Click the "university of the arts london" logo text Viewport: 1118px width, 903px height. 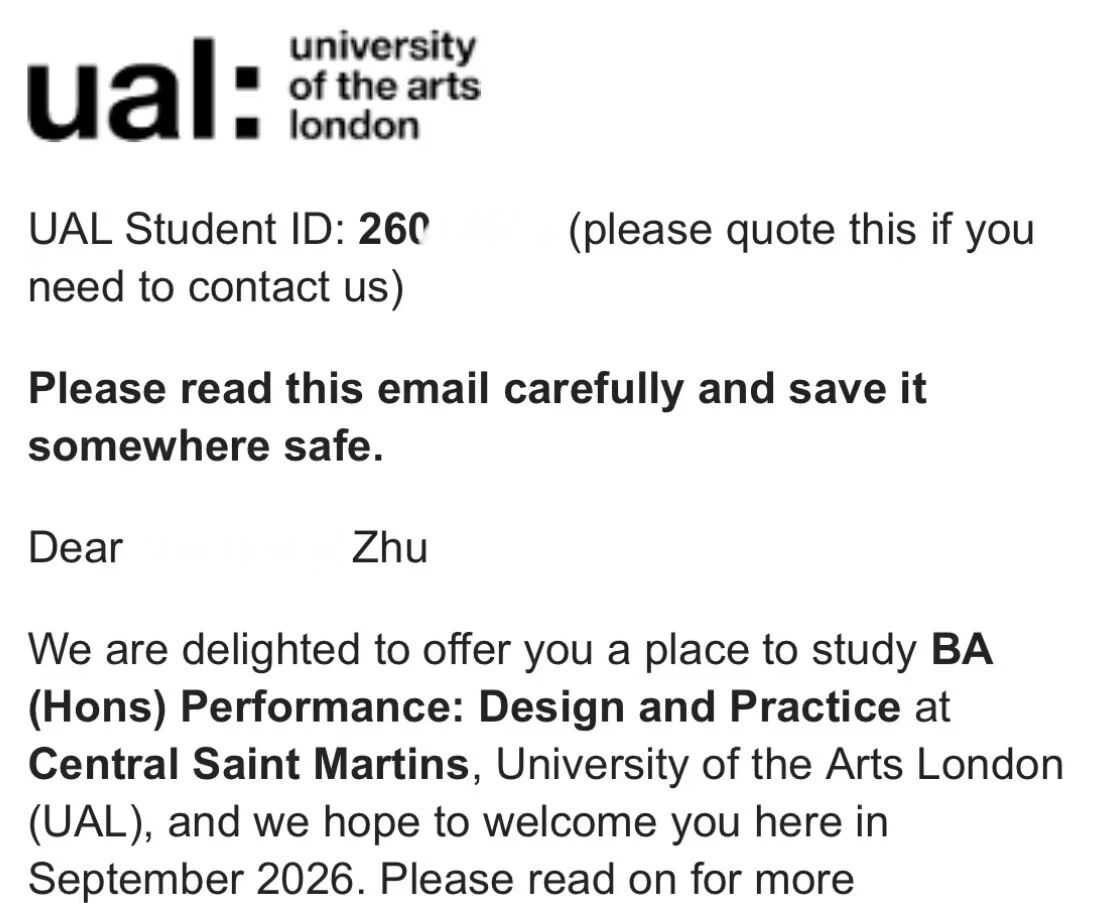point(383,87)
